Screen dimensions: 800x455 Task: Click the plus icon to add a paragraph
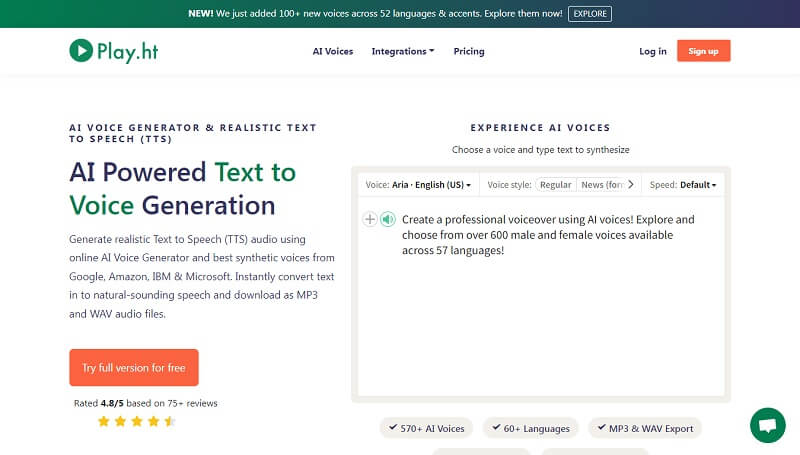point(370,219)
